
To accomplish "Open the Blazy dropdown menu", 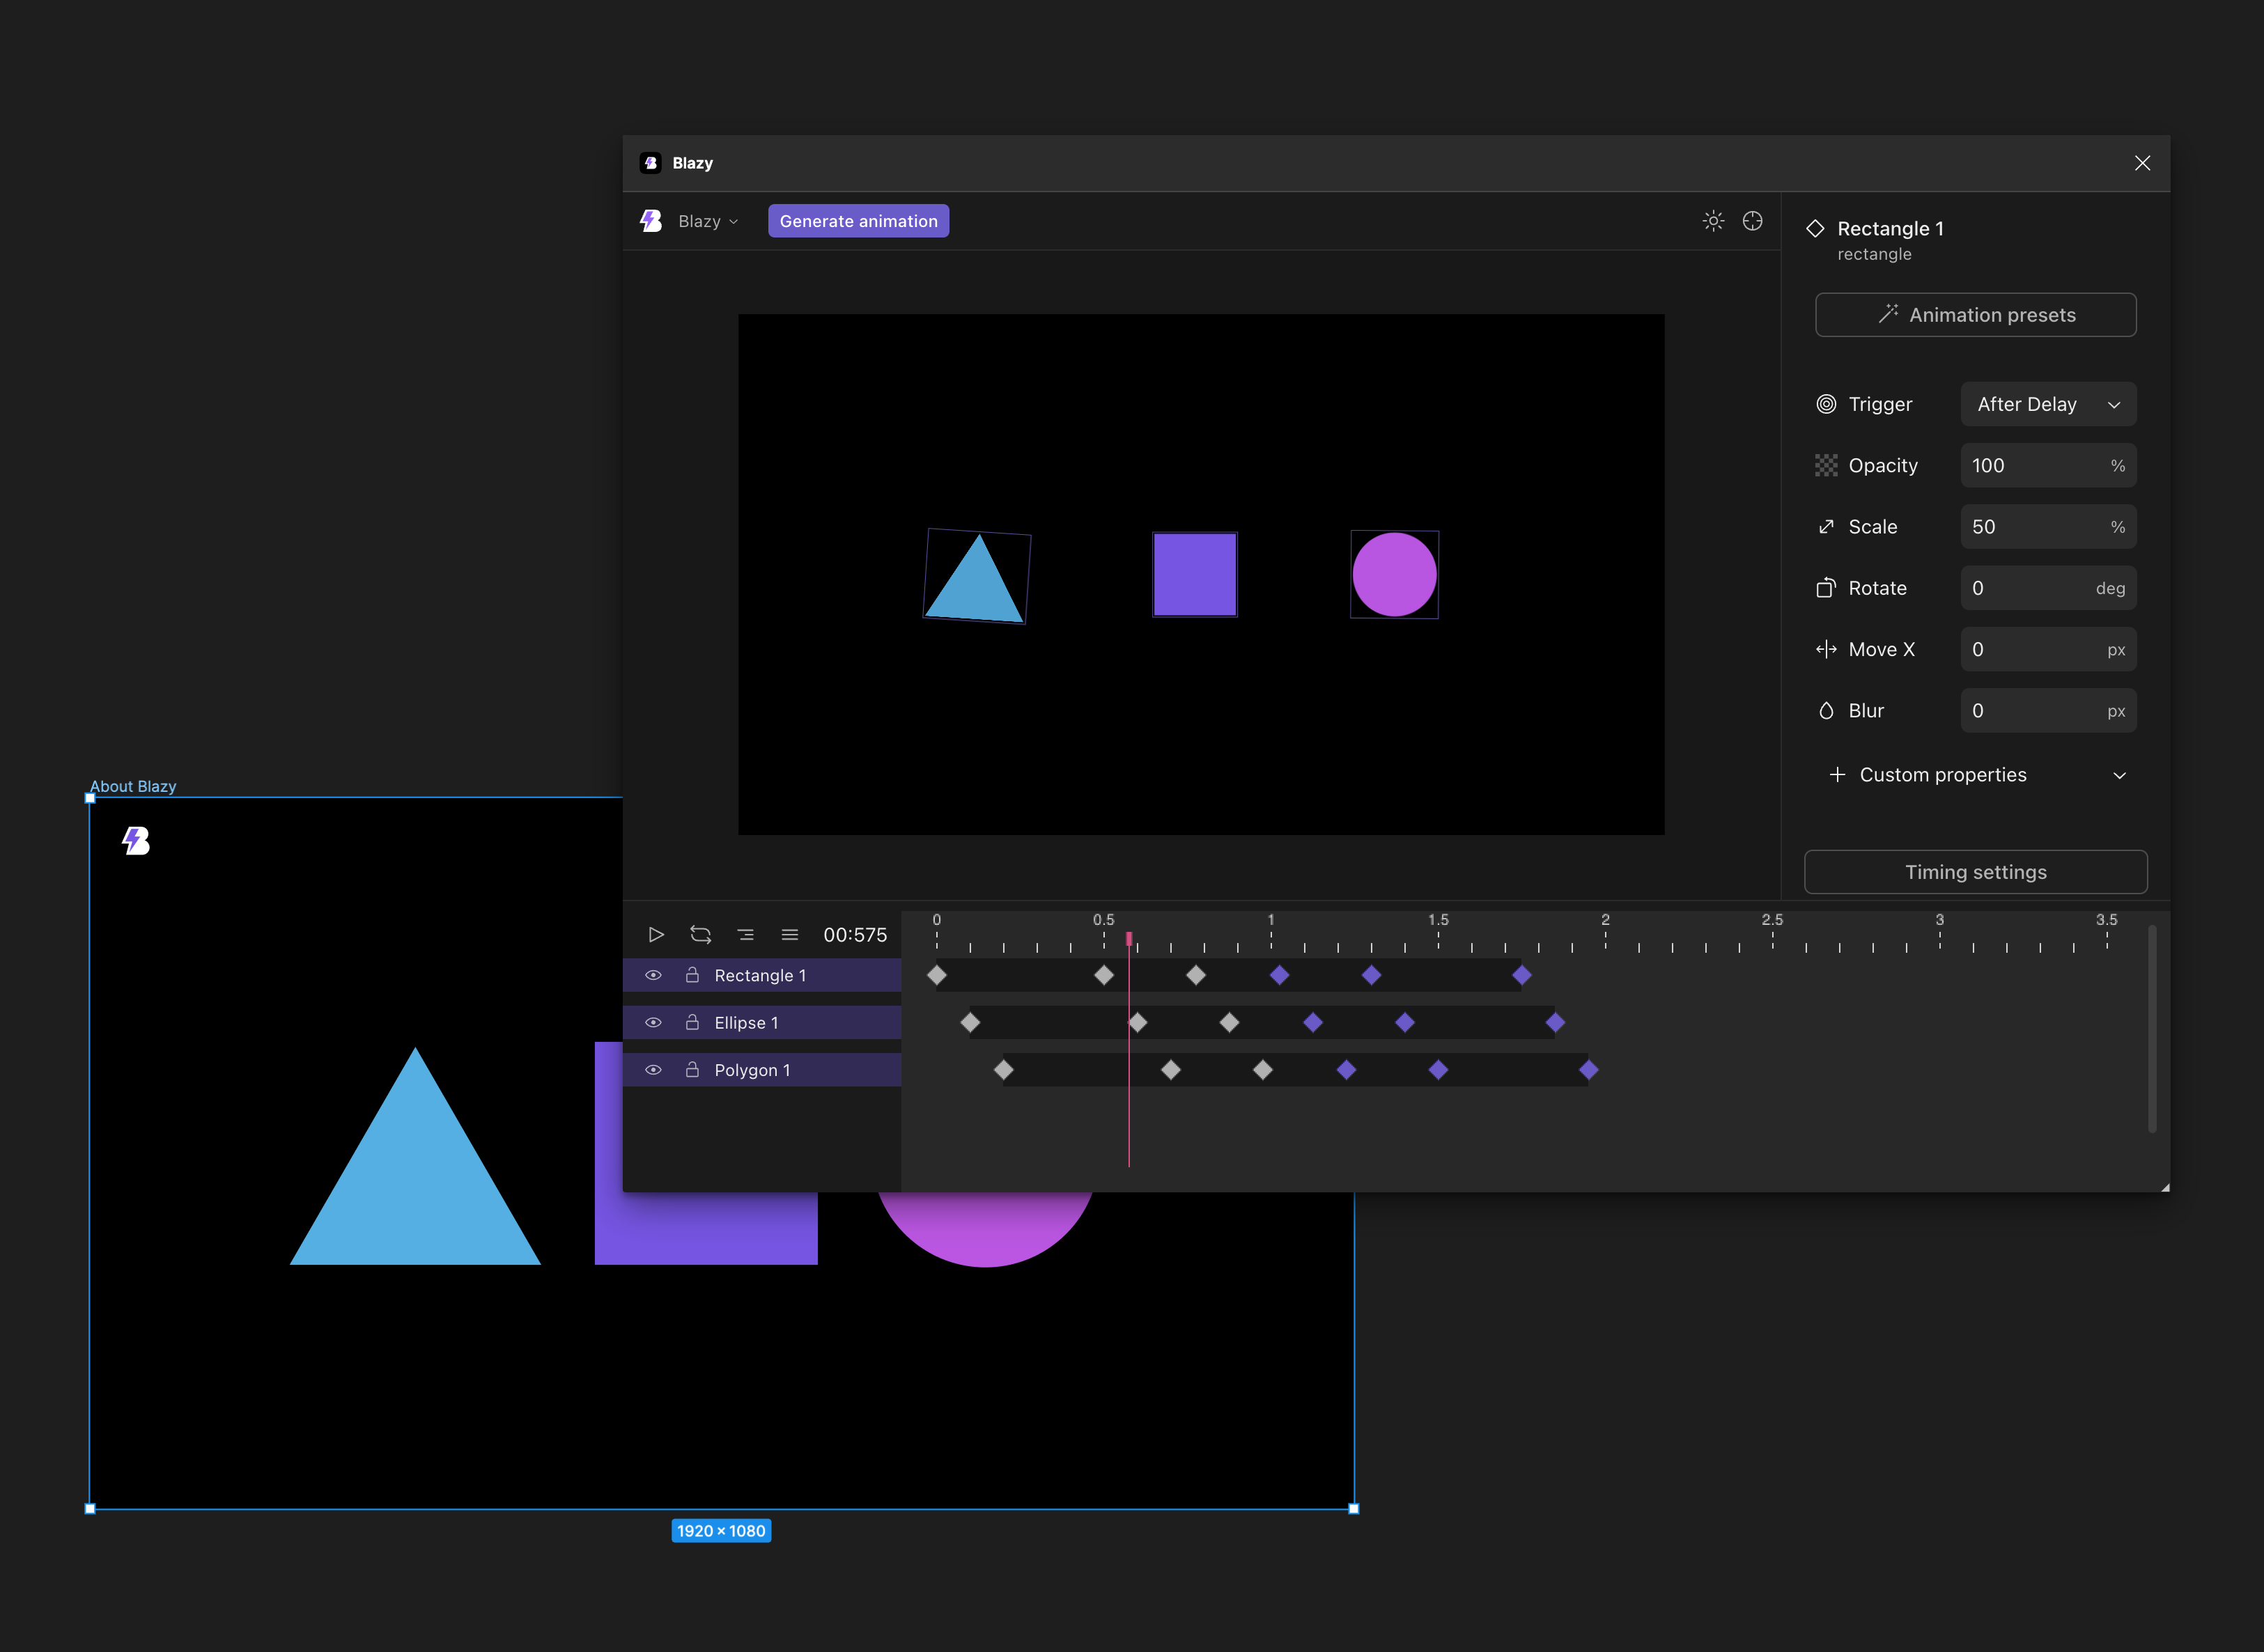I will pyautogui.click(x=708, y=221).
